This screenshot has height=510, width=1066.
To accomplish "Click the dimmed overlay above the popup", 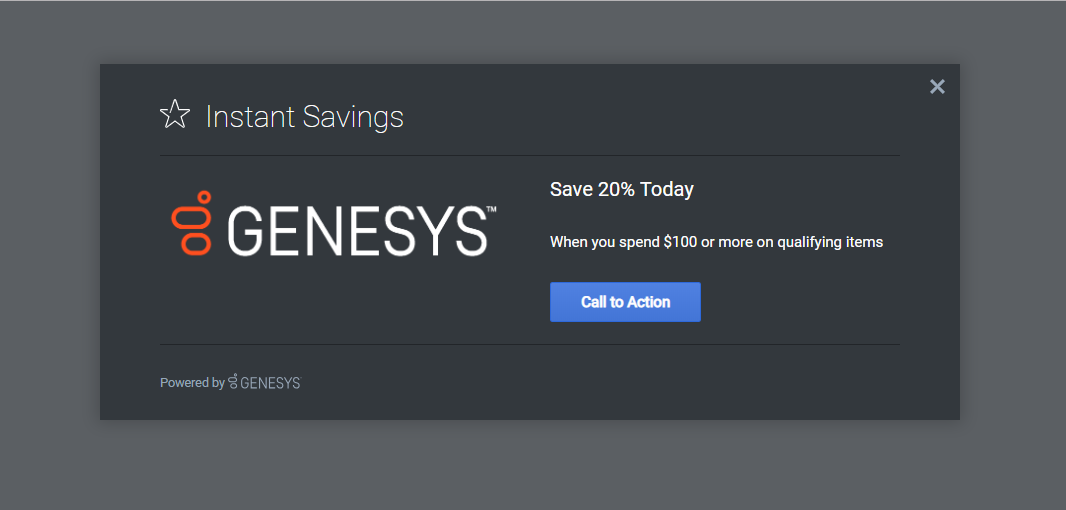I will [530, 32].
